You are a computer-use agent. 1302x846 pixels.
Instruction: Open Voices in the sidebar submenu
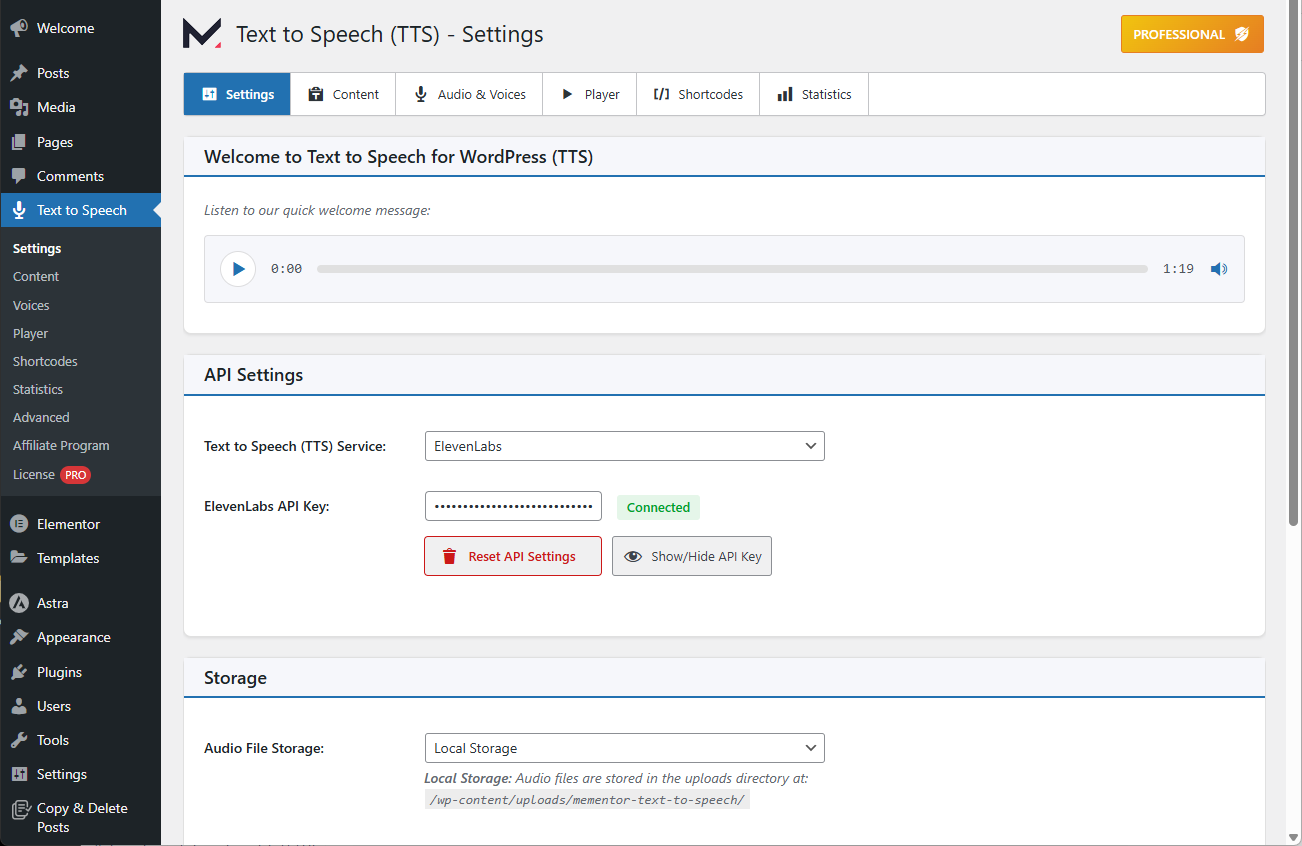click(x=31, y=305)
